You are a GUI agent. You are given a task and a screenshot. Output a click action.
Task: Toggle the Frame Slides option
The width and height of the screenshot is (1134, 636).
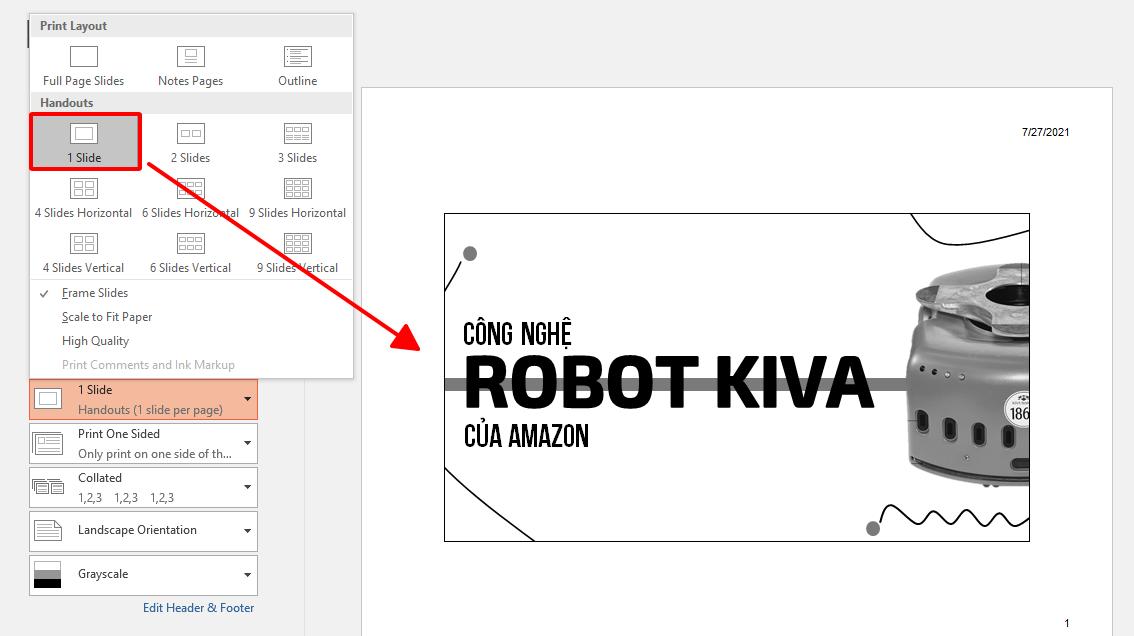coord(100,292)
